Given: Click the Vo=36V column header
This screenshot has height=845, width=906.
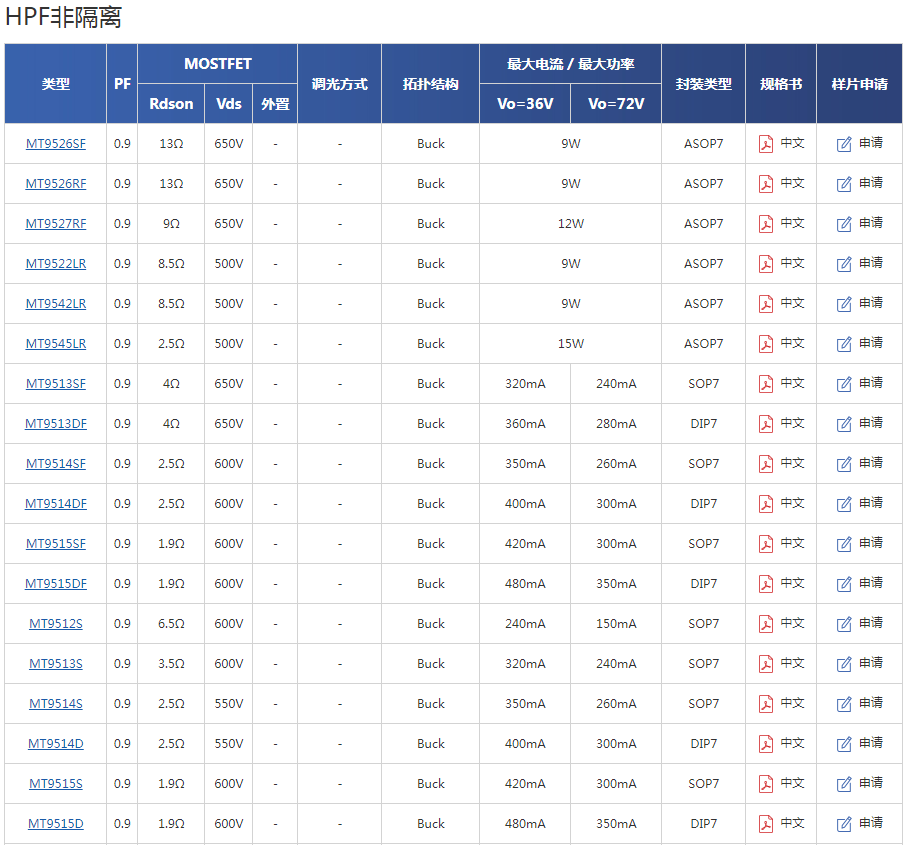Looking at the screenshot, I should point(525,104).
